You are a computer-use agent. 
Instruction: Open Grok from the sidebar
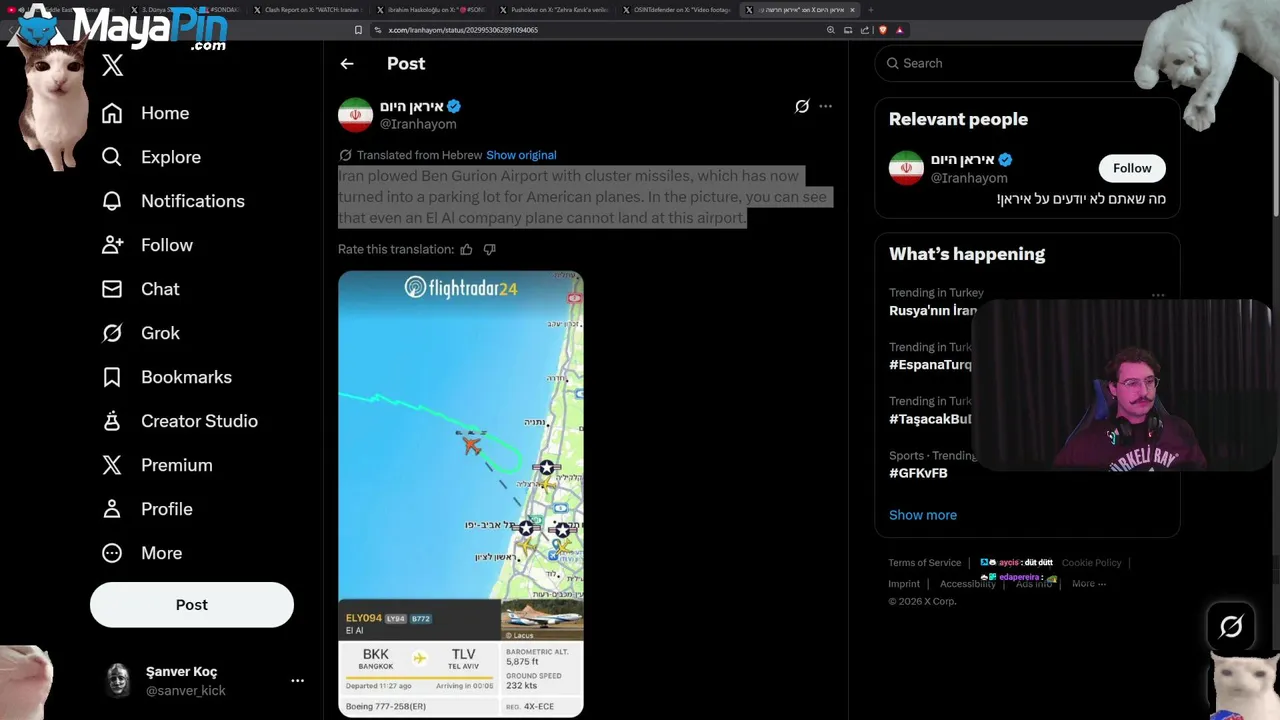pyautogui.click(x=141, y=333)
